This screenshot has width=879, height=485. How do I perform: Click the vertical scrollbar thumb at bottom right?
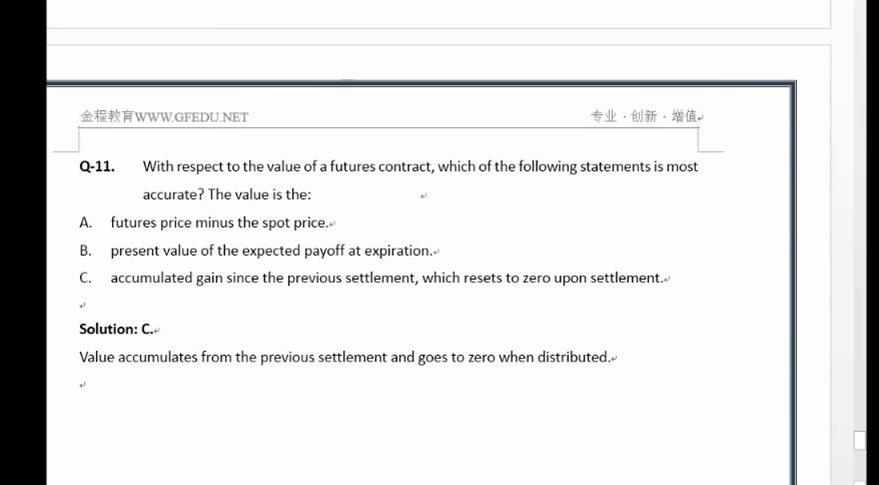(860, 440)
